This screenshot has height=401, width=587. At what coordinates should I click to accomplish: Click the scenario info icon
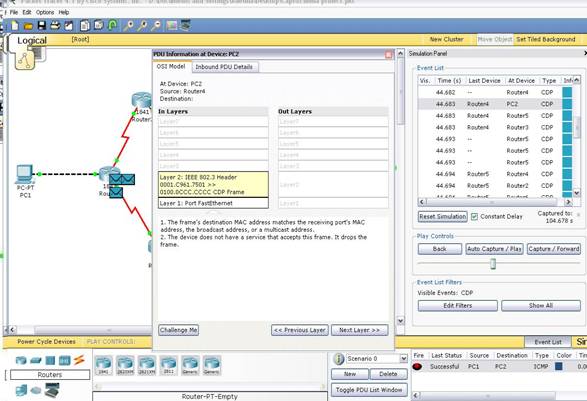pyautogui.click(x=338, y=359)
